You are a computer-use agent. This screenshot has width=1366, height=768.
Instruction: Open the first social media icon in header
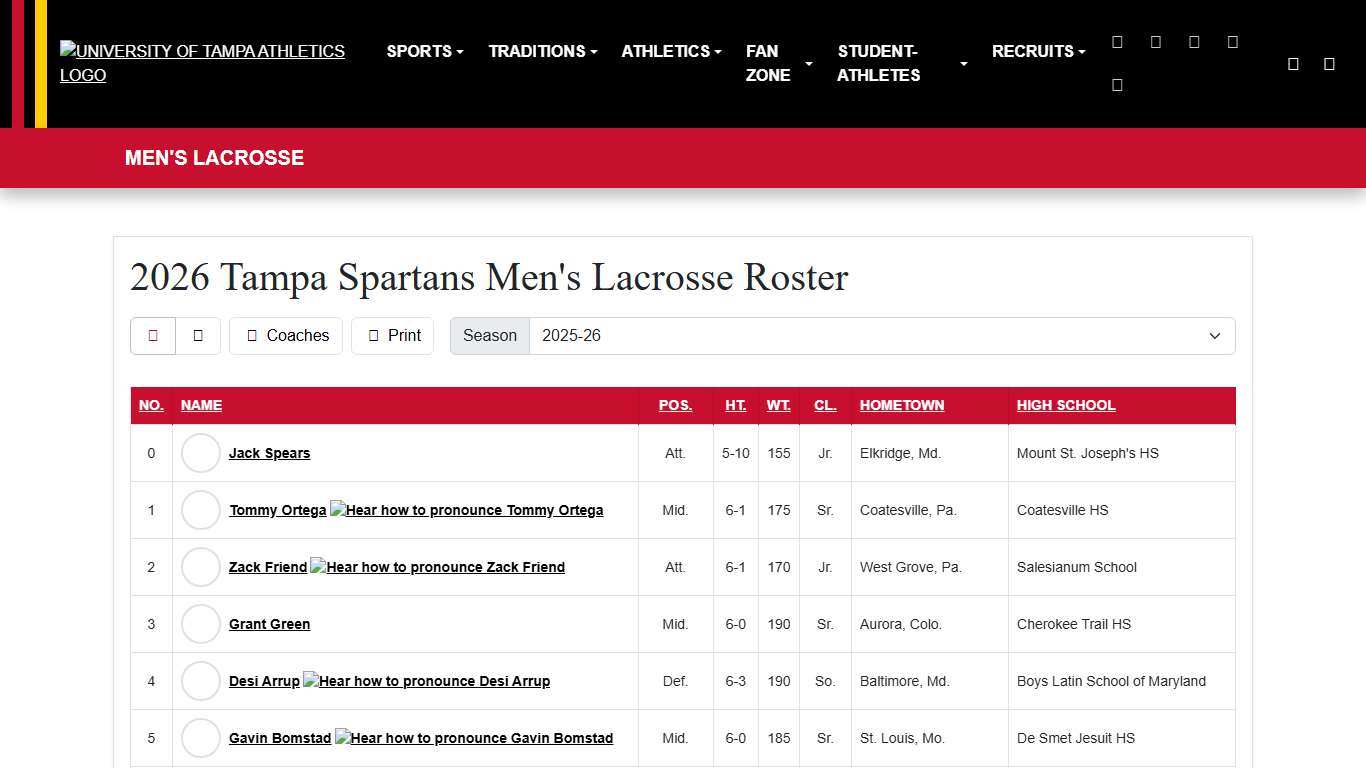1117,41
